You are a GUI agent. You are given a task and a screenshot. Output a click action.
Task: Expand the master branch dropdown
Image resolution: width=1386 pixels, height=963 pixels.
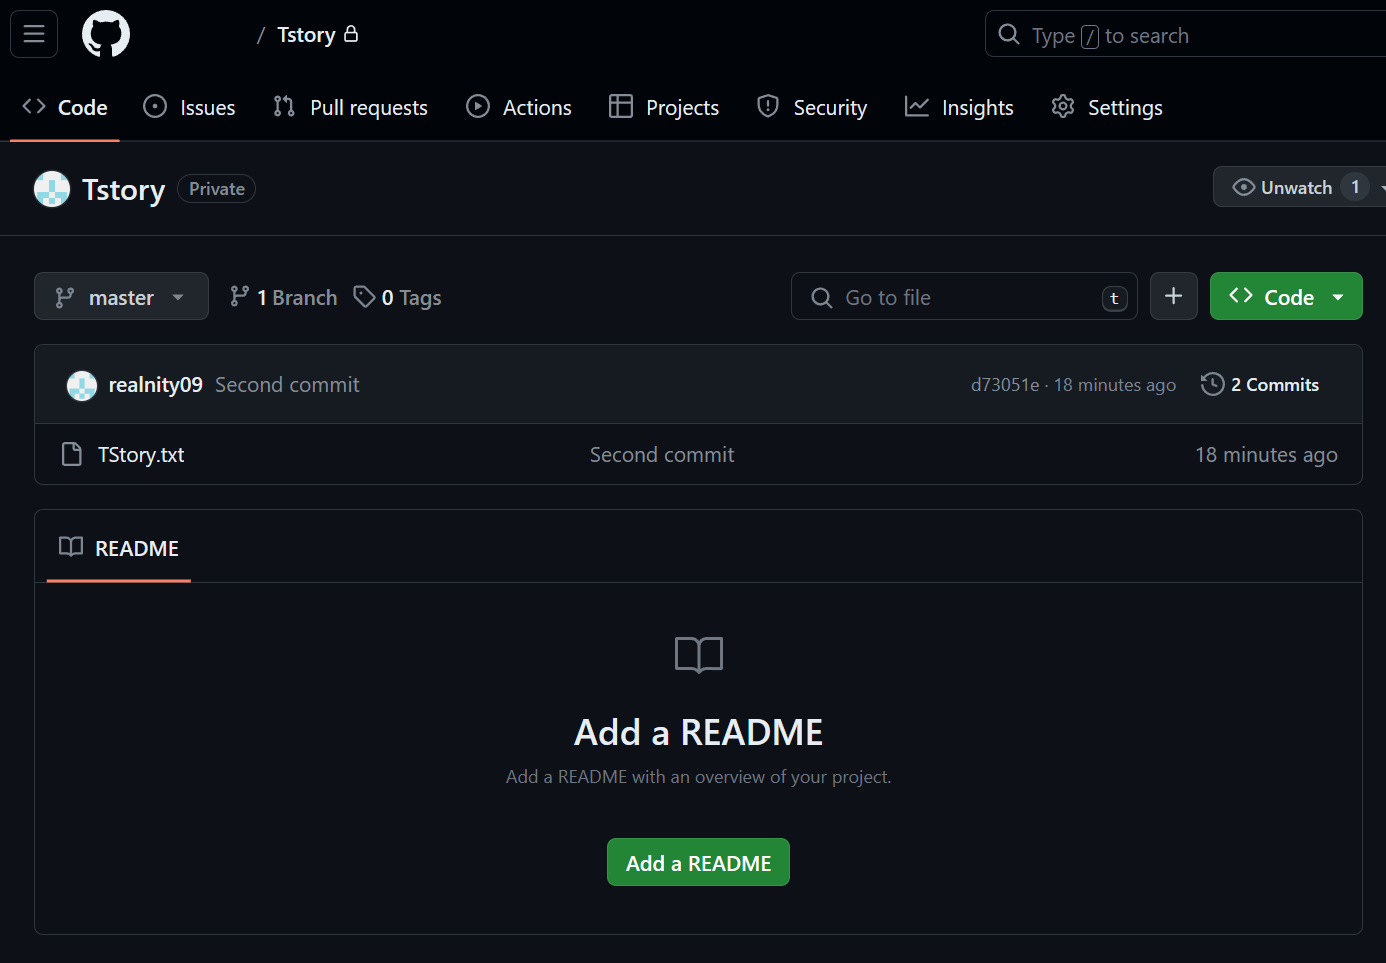click(x=121, y=296)
